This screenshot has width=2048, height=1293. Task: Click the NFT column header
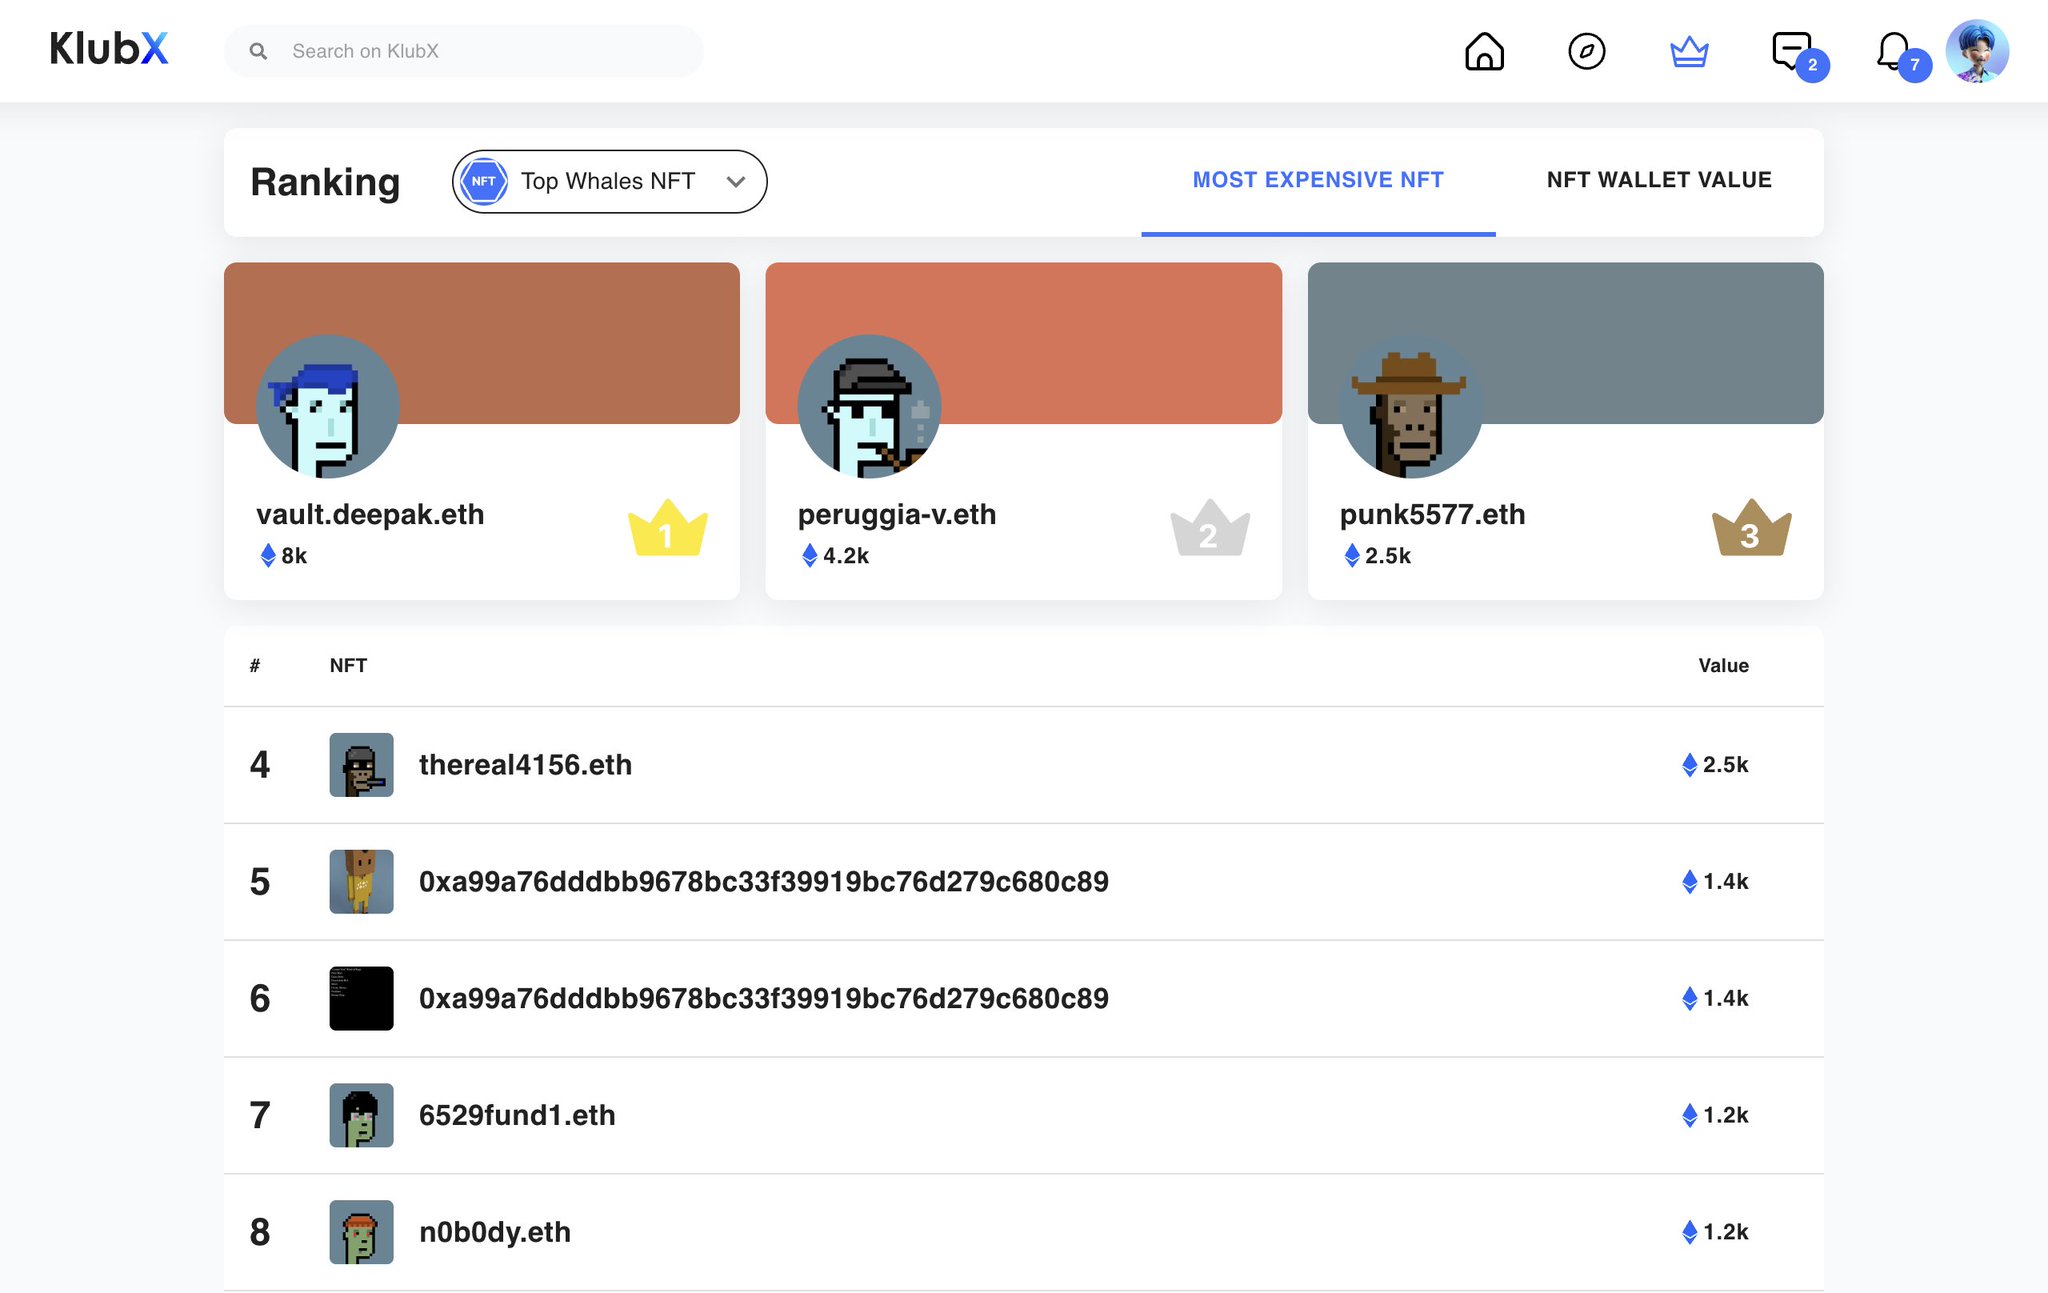[x=348, y=665]
